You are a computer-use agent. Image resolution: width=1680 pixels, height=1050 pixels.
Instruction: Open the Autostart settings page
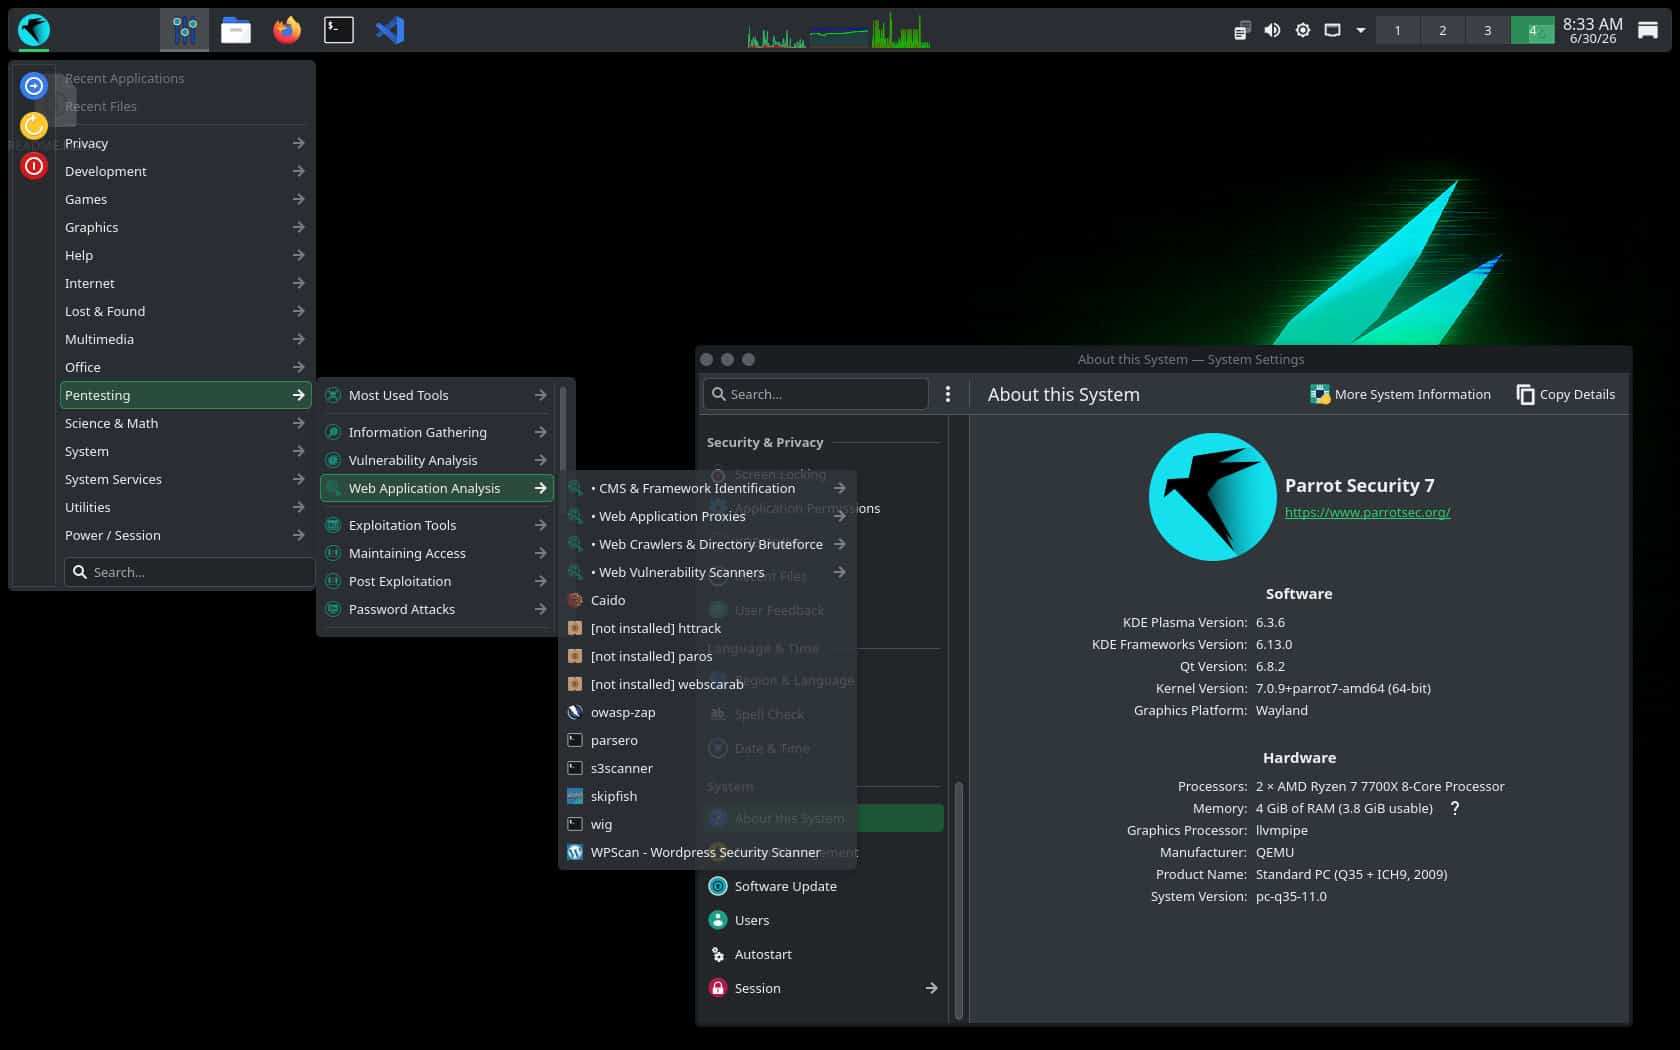tap(824, 954)
